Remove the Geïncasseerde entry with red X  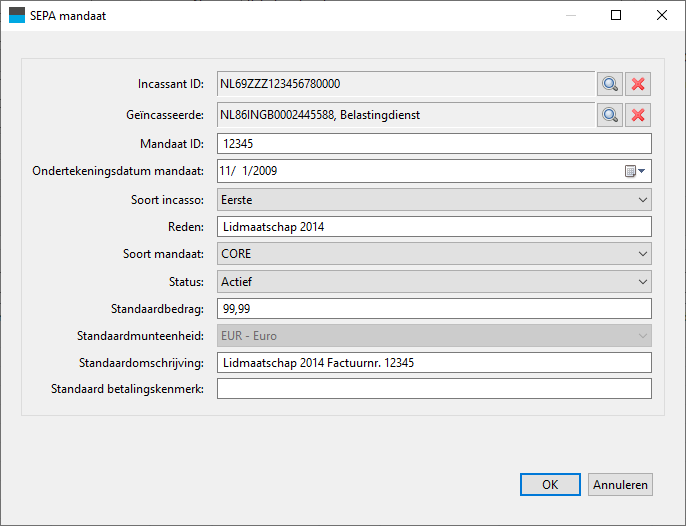click(638, 115)
